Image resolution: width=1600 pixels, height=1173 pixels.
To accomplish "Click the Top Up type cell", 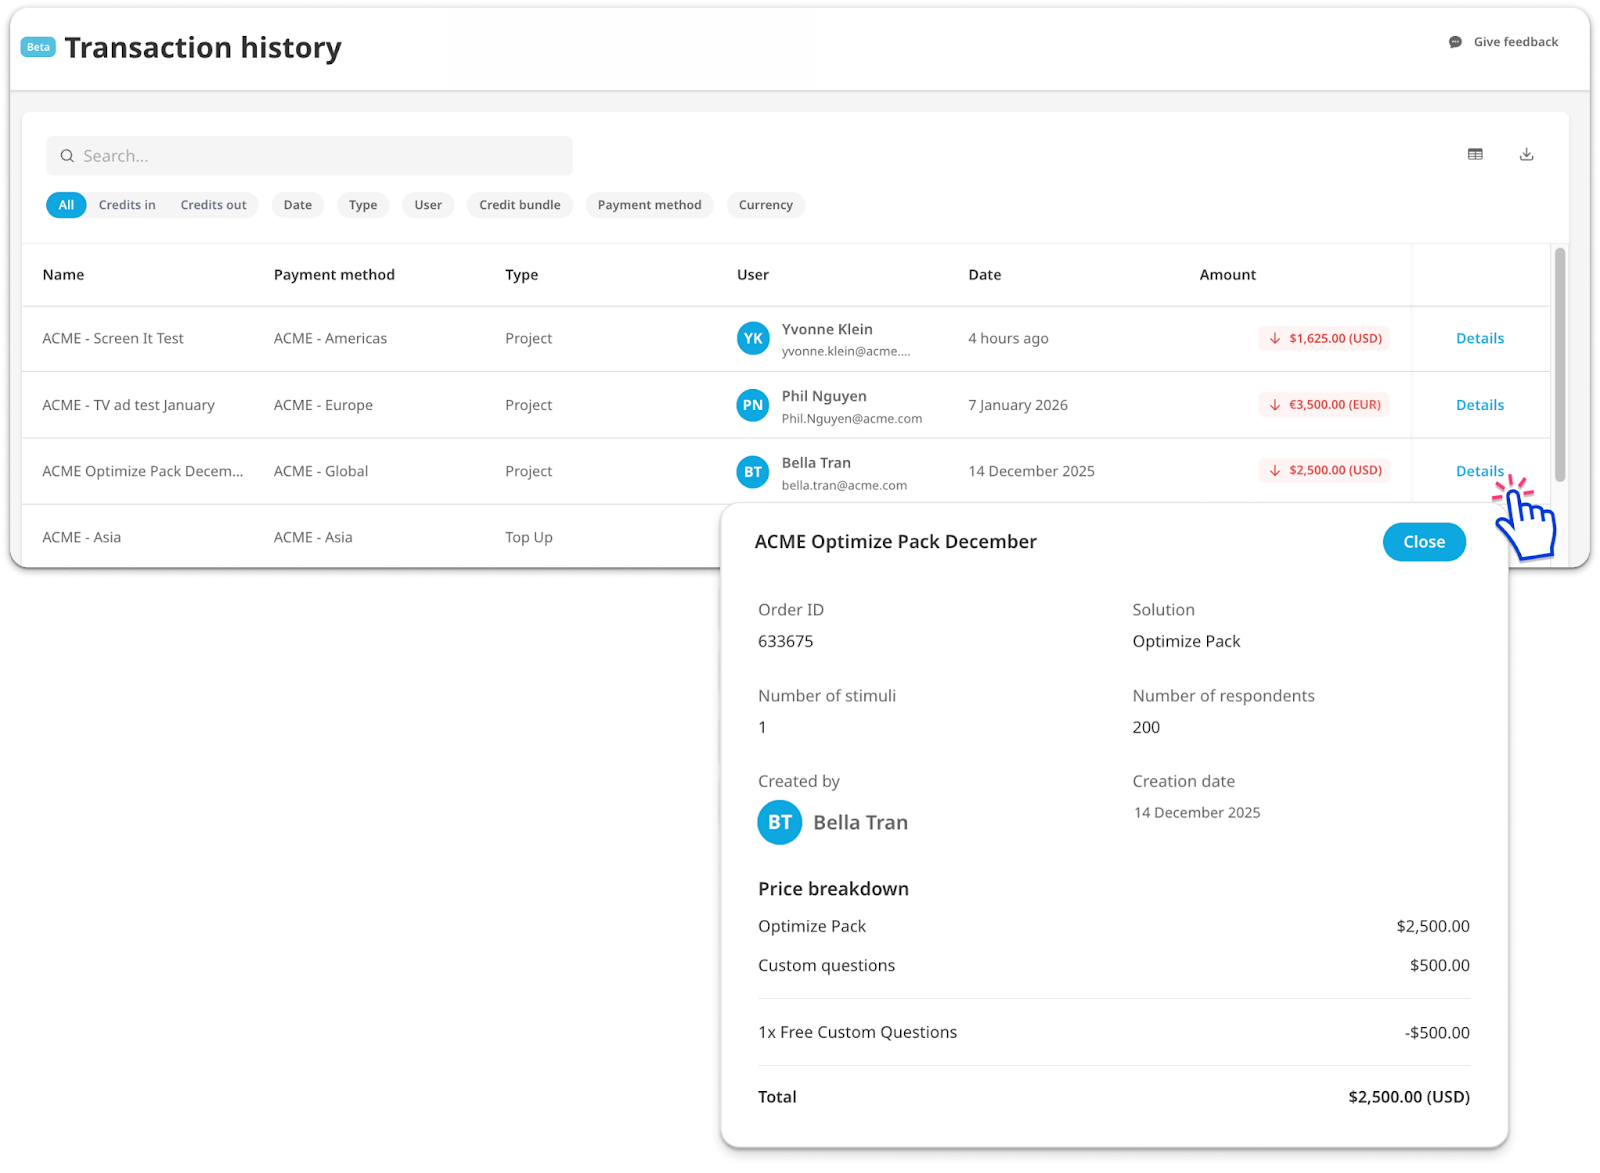I will 529,537.
